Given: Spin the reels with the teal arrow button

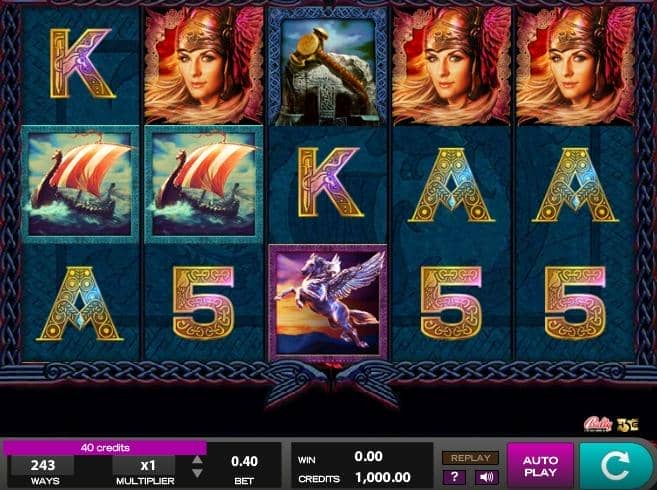Looking at the screenshot, I should 616,465.
